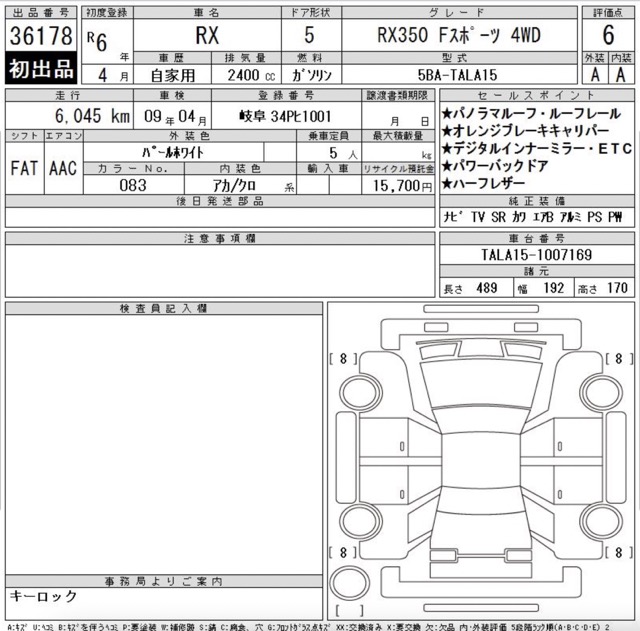640x631 pixels.
Task: Click mileage value 6,045 km
Action: tap(92, 116)
